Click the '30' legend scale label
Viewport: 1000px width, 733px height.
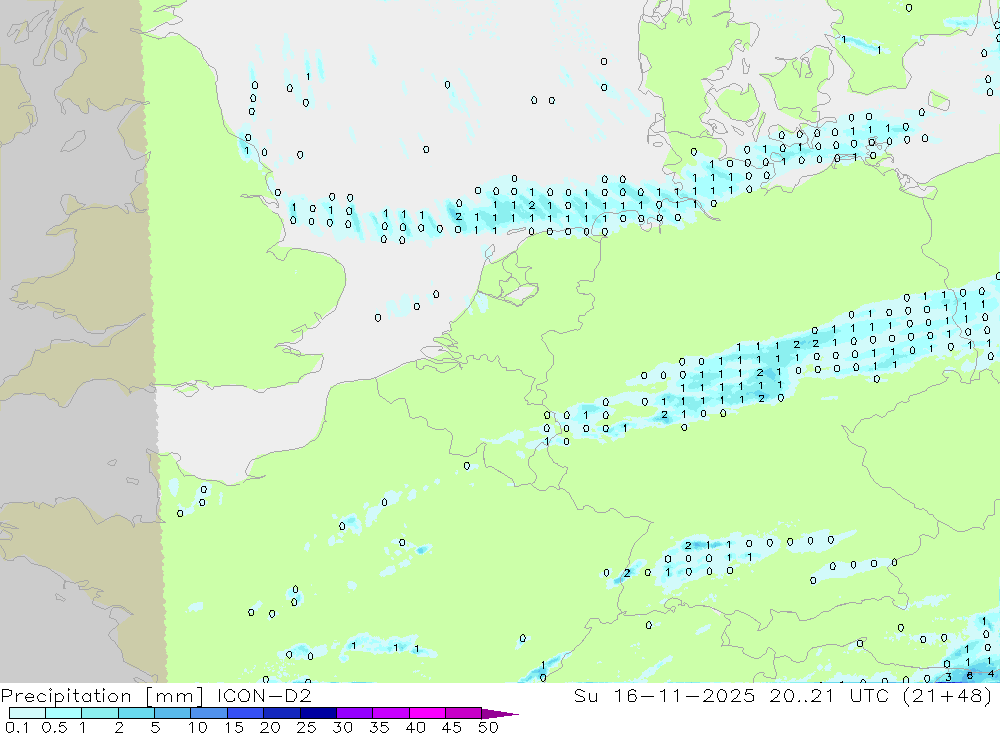(x=342, y=727)
